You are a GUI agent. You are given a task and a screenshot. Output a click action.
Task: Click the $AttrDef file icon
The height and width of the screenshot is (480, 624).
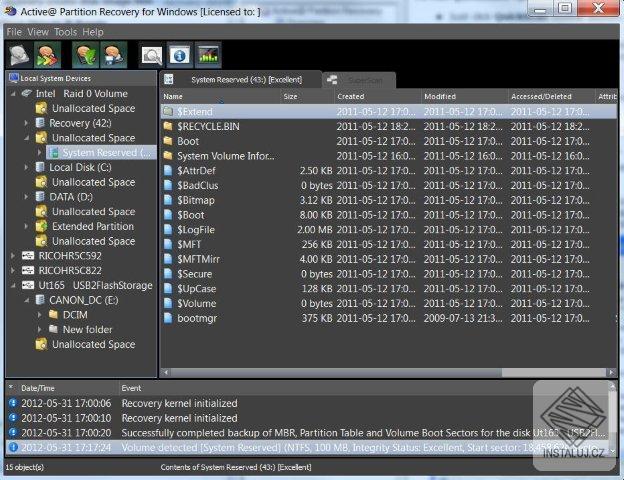168,170
